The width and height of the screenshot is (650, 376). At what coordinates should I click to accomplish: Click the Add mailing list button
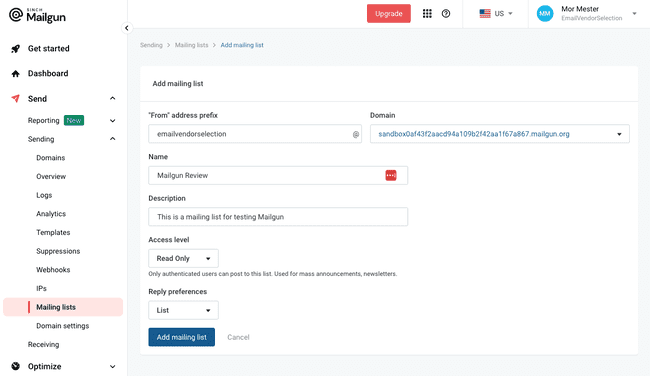pos(182,337)
